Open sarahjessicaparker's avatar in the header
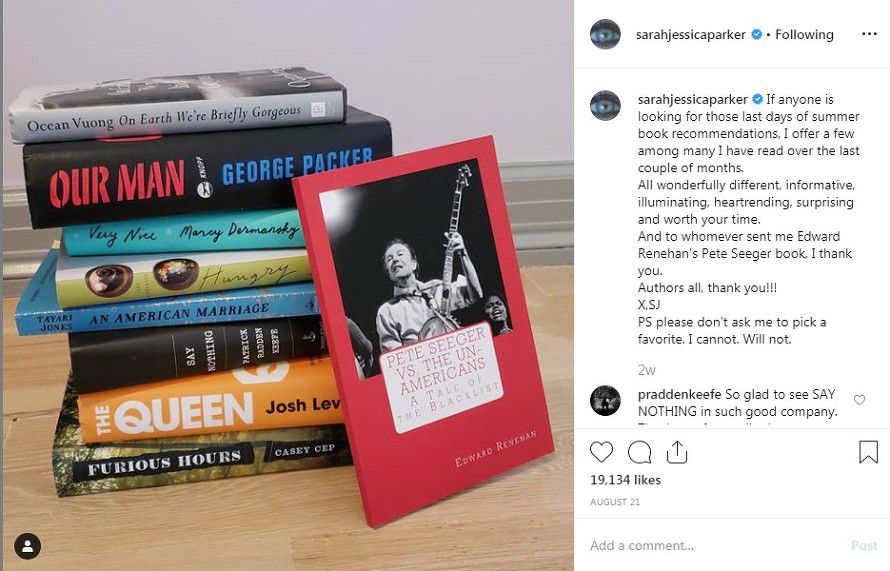This screenshot has height=571, width=890. point(605,34)
